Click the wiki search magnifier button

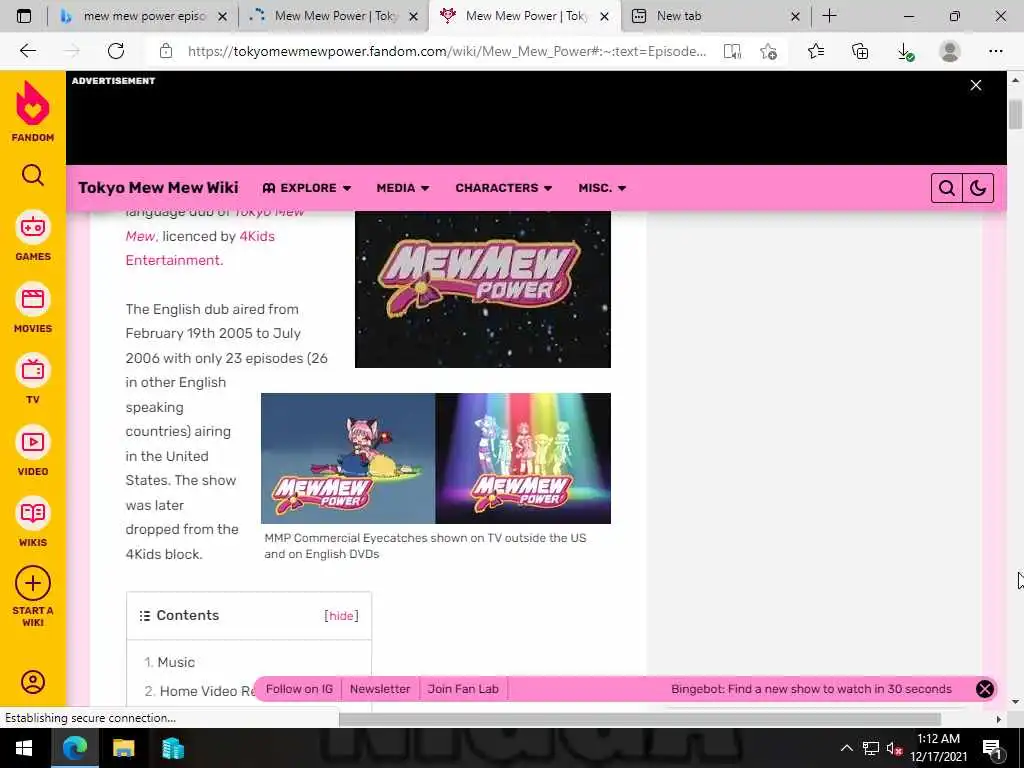(x=947, y=188)
